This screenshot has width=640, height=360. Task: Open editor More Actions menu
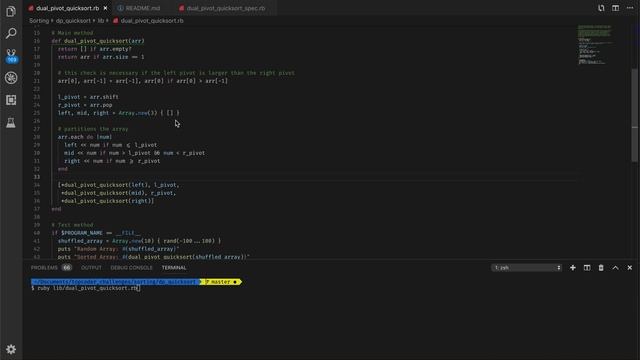630,8
